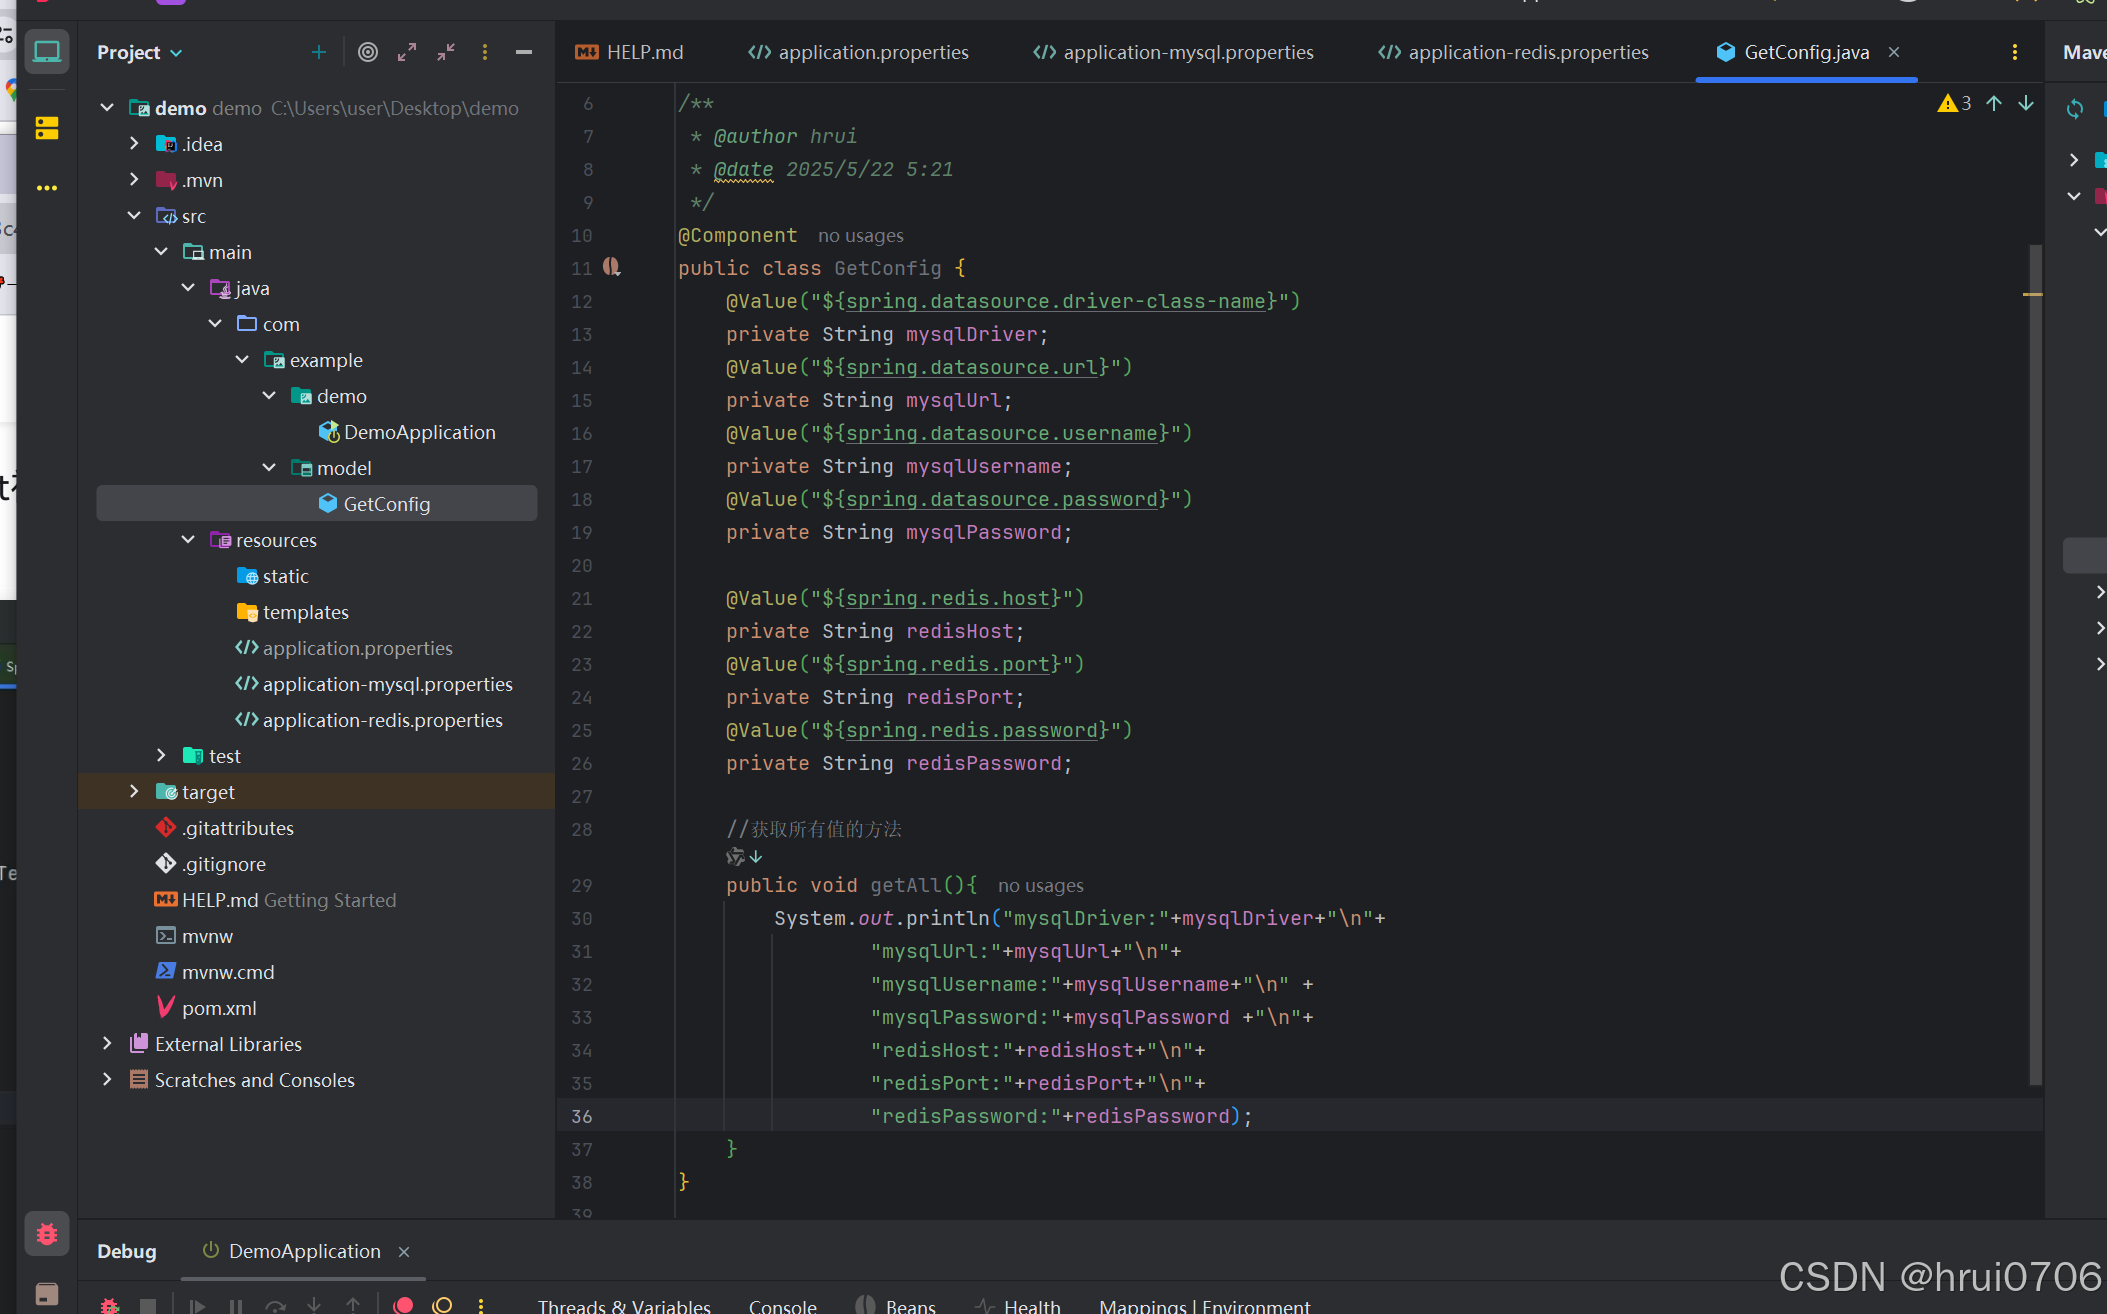Expand all items in Project tree

click(406, 52)
